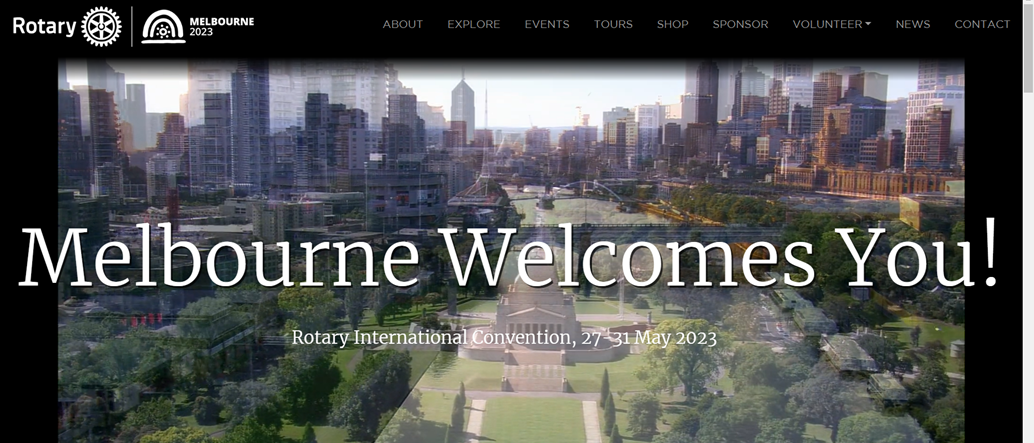Click the Rotary International Convention date text
This screenshot has width=1034, height=443.
coord(504,337)
